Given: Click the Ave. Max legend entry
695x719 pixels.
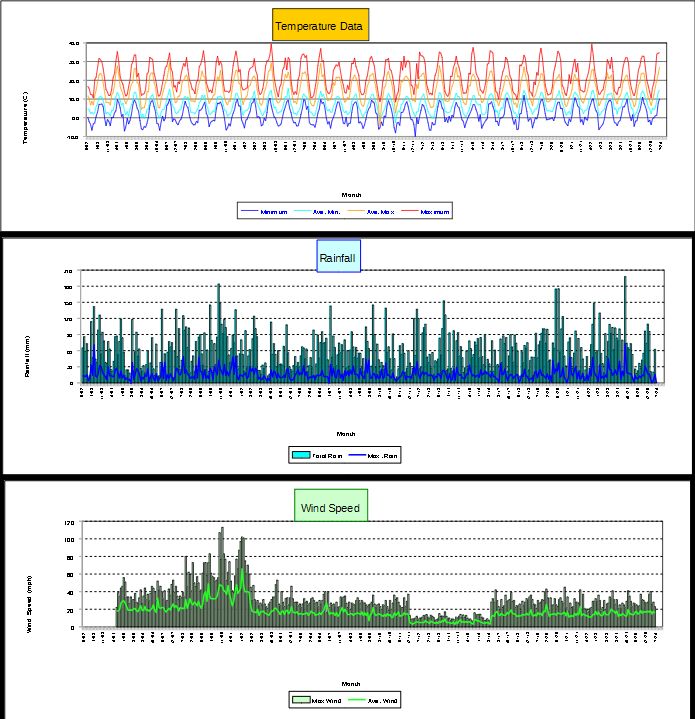Looking at the screenshot, I should click(x=371, y=212).
